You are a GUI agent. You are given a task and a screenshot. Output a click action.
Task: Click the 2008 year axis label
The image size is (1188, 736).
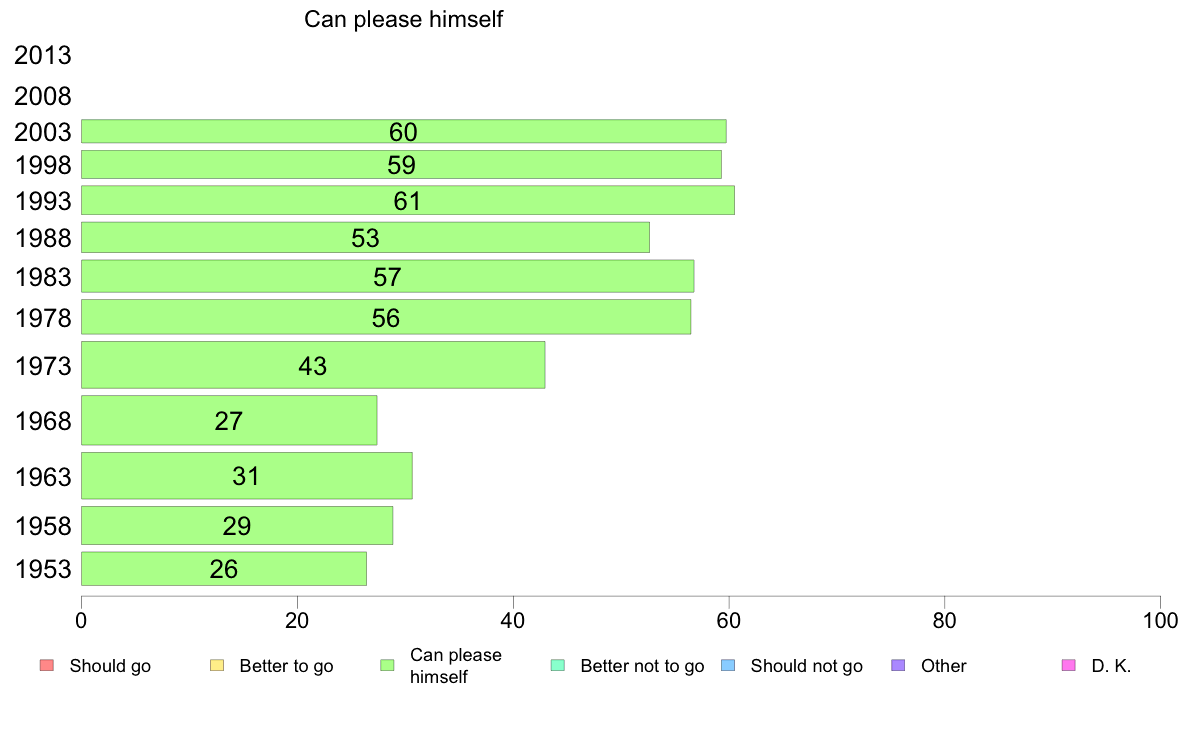coord(42,96)
